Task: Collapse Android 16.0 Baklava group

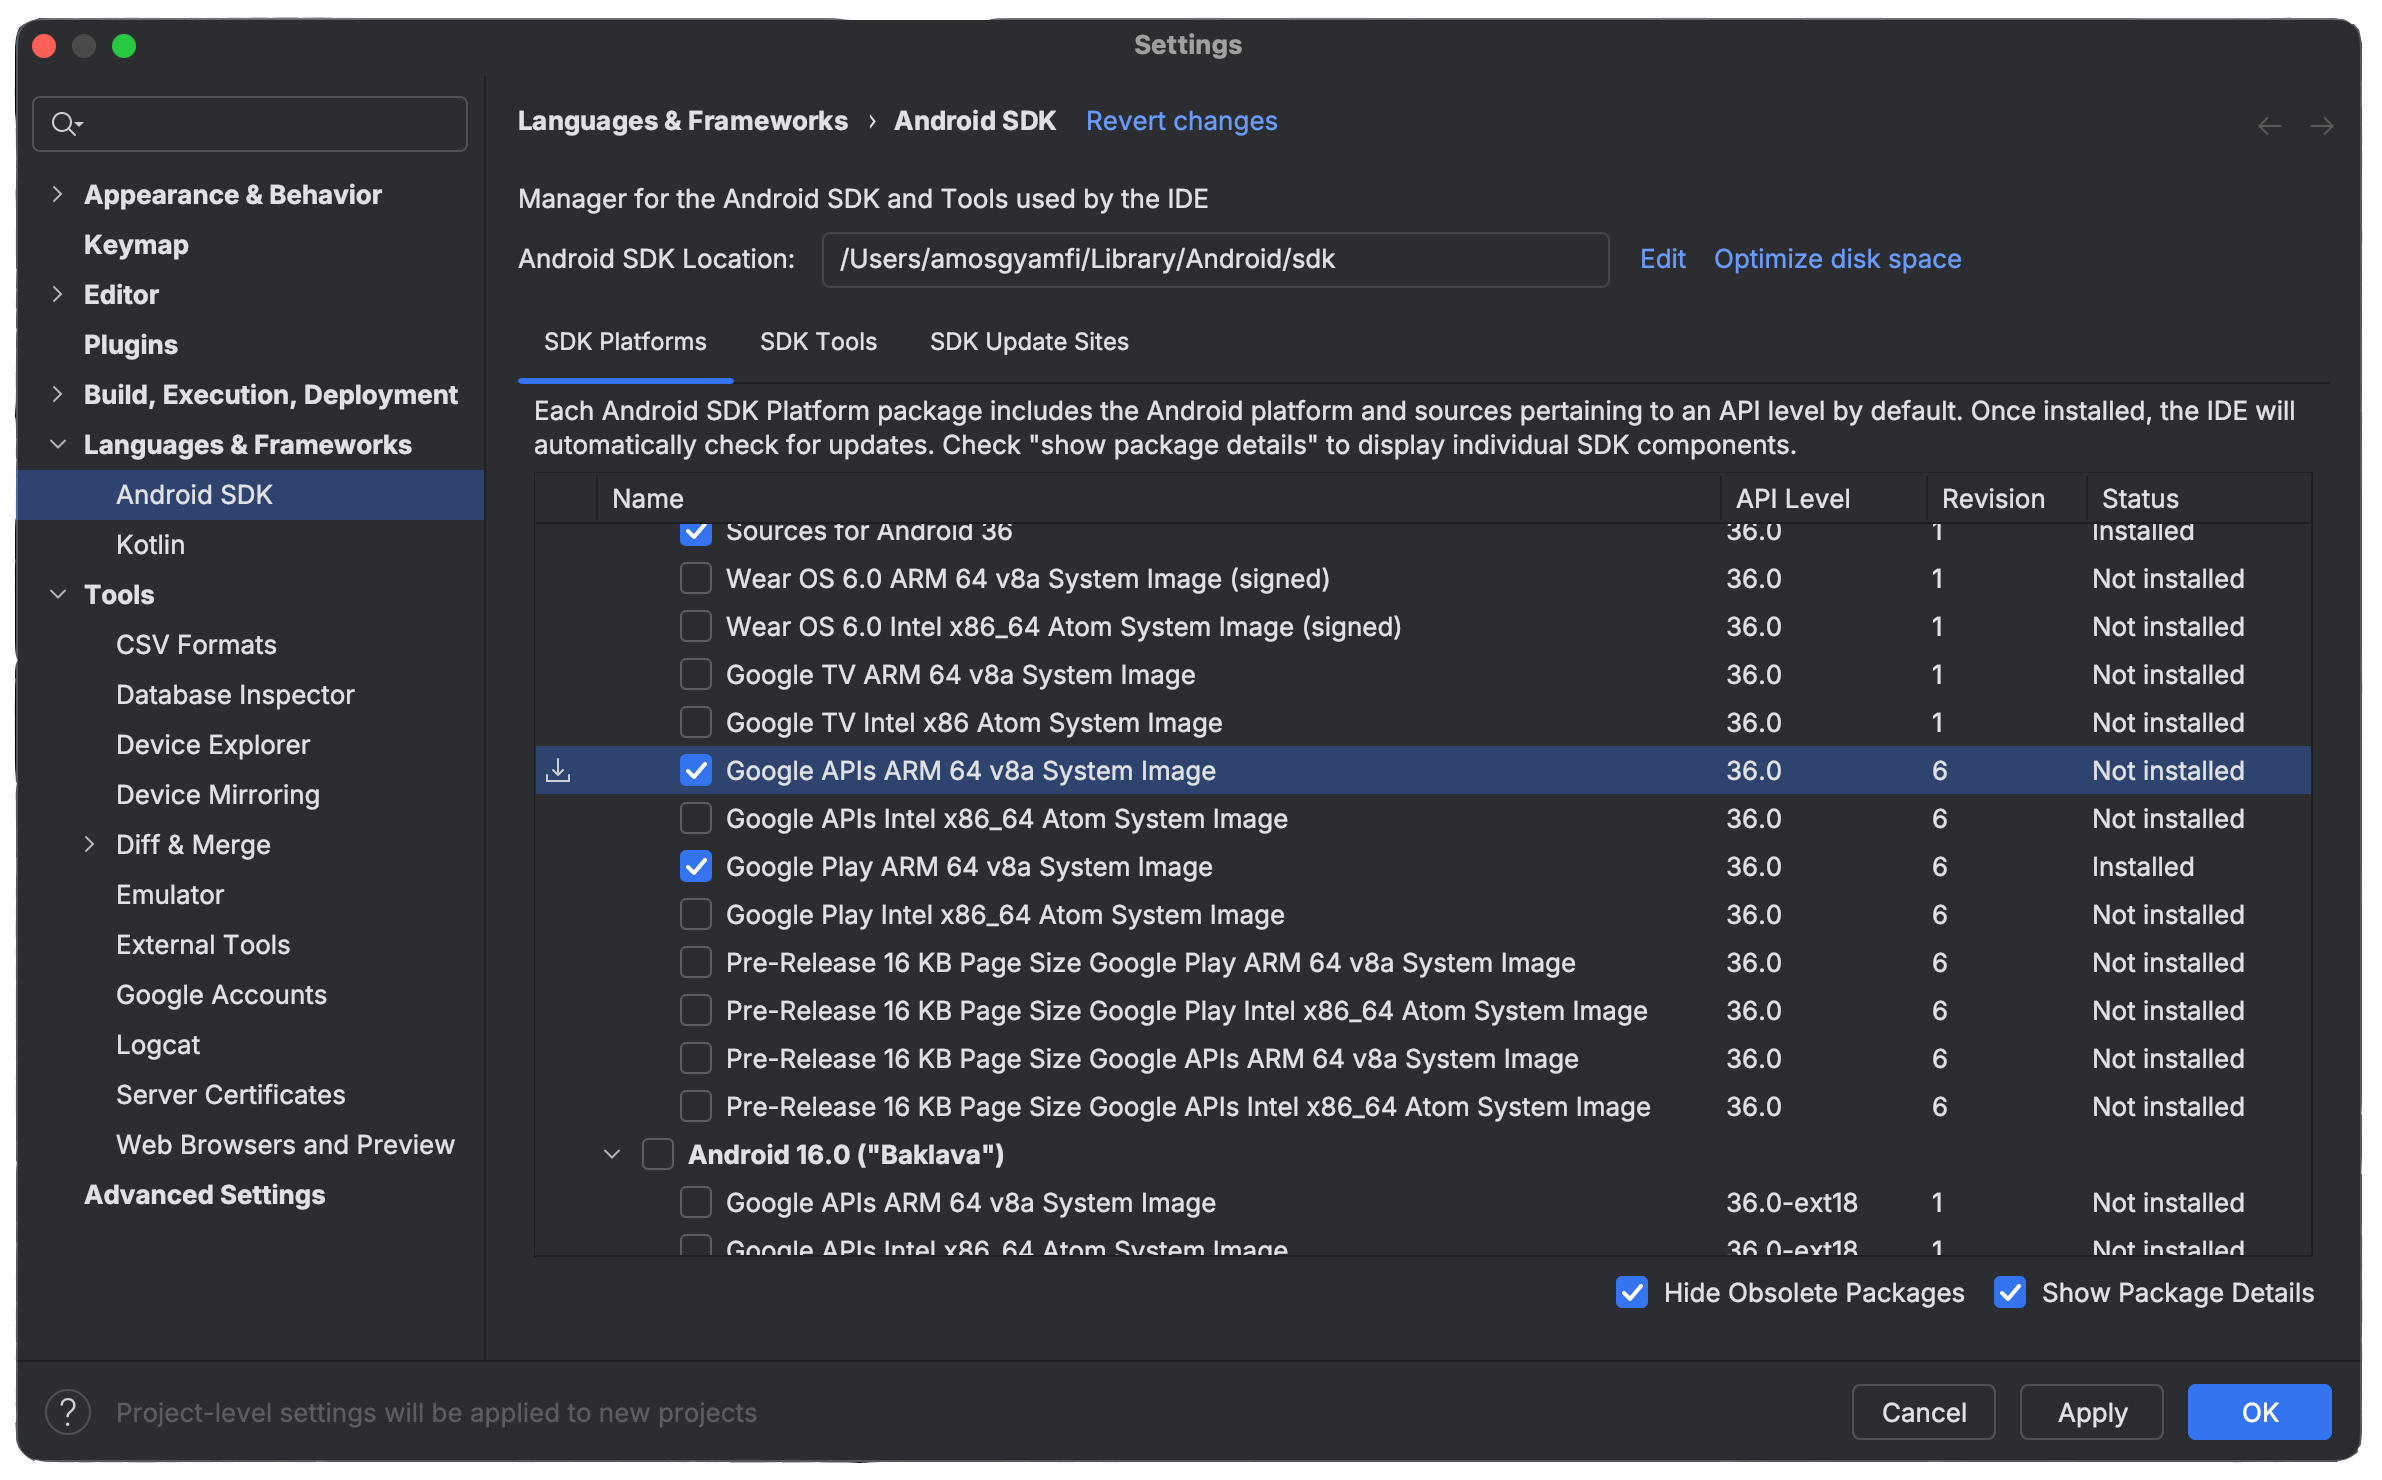Action: point(612,1154)
